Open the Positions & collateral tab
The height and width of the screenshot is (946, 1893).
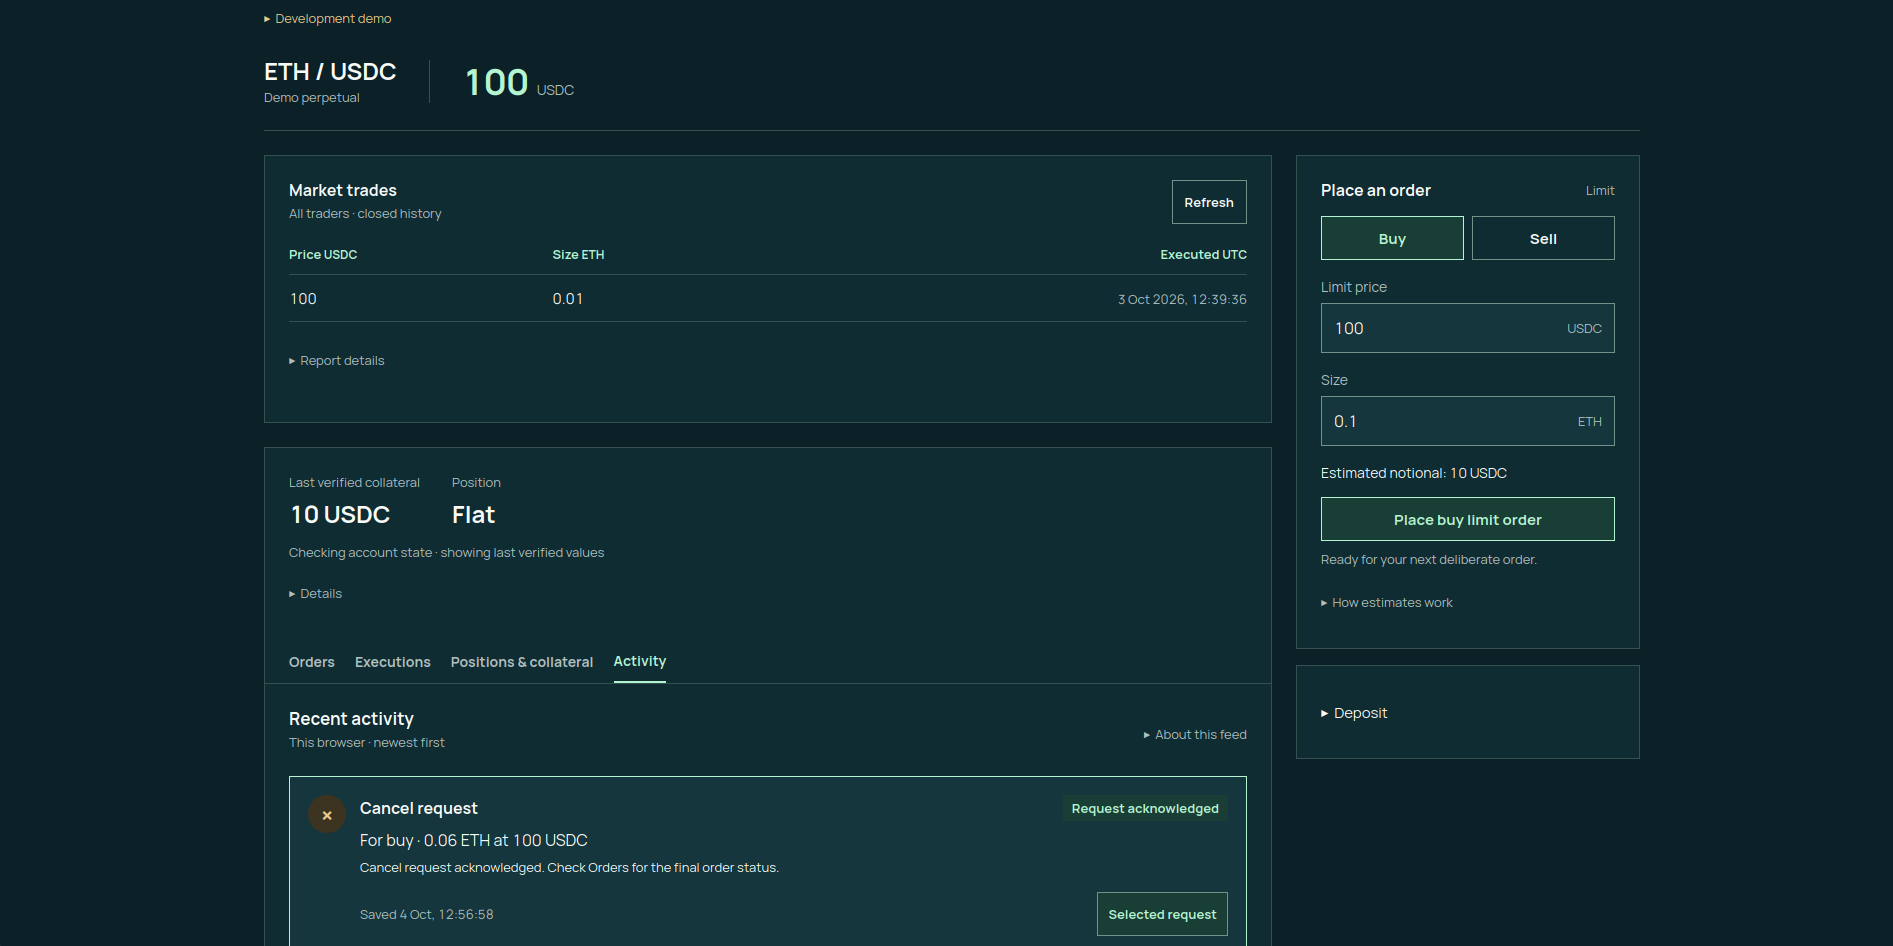pos(522,662)
